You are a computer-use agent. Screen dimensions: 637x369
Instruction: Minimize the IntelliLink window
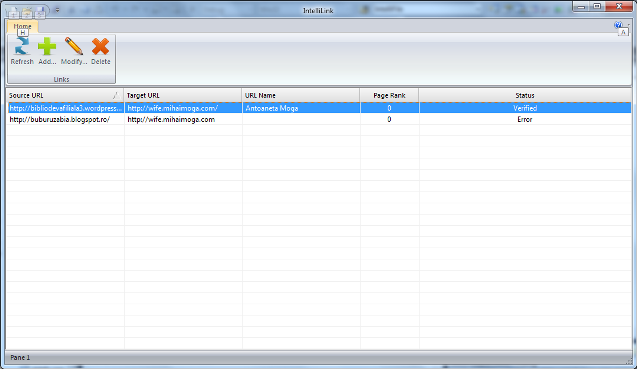click(581, 6)
